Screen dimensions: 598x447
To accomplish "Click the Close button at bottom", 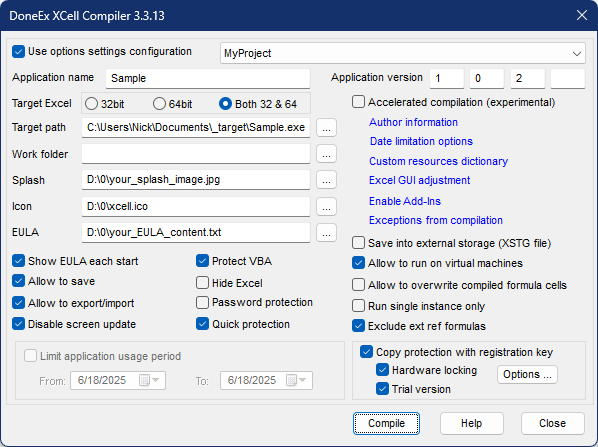I will coord(553,423).
